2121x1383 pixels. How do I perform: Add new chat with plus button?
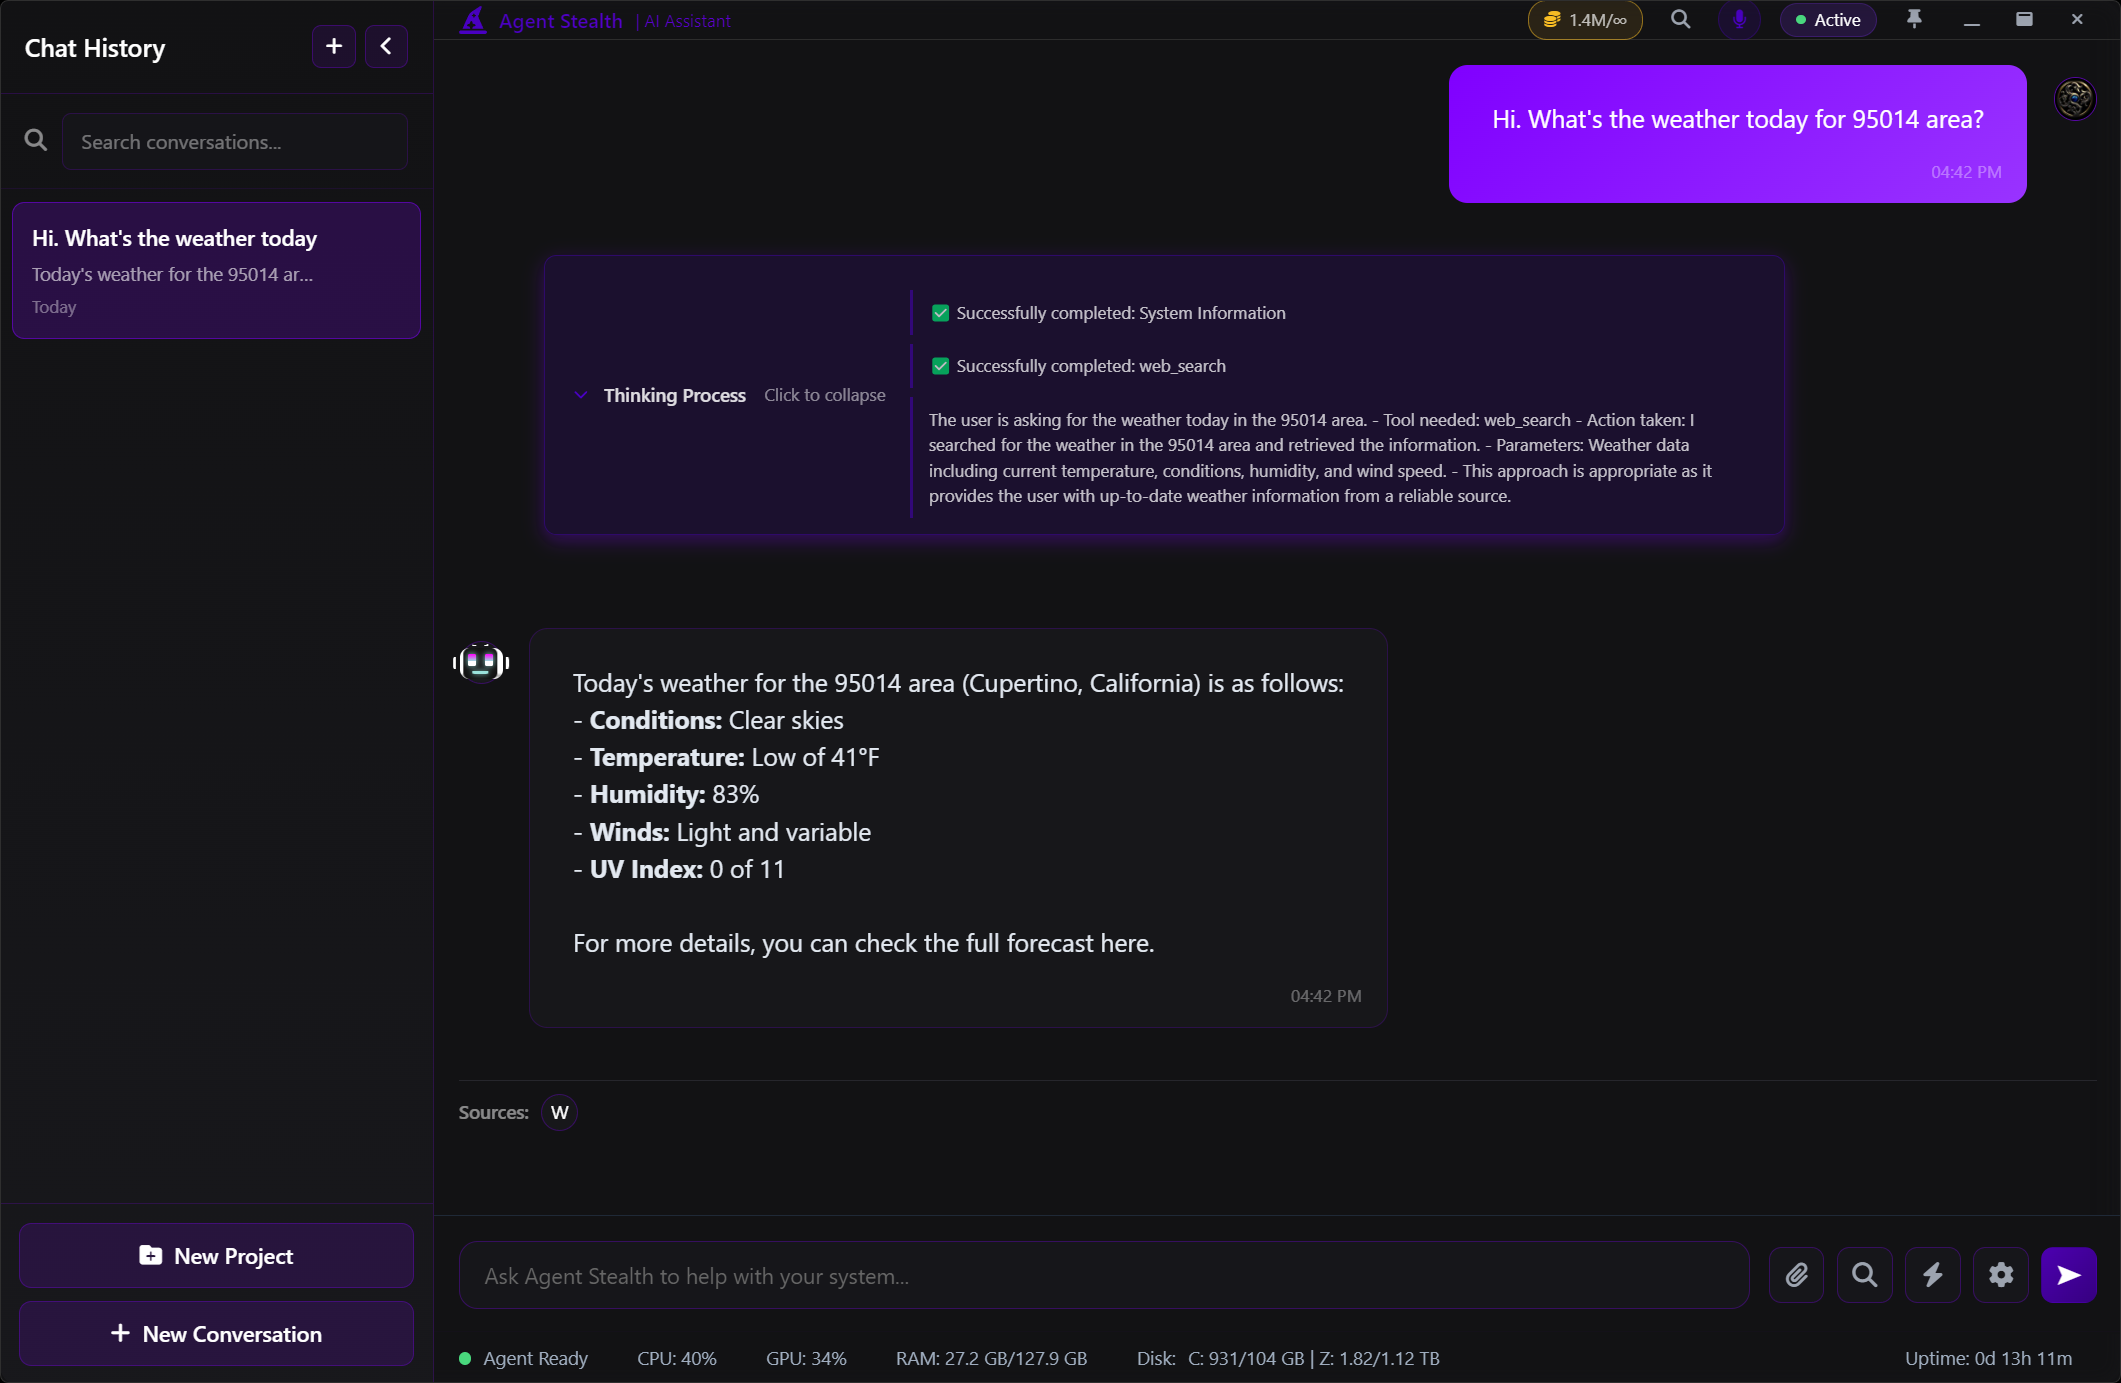[x=334, y=46]
